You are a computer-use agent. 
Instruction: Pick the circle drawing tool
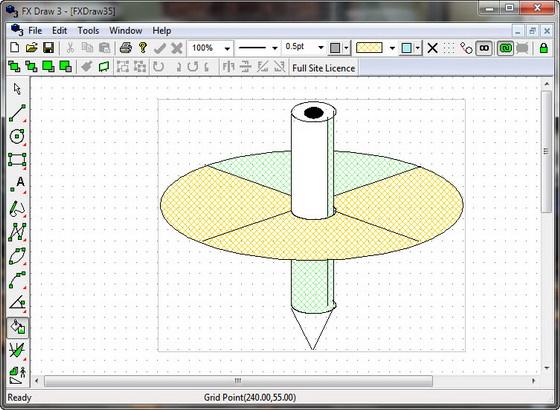(17, 136)
